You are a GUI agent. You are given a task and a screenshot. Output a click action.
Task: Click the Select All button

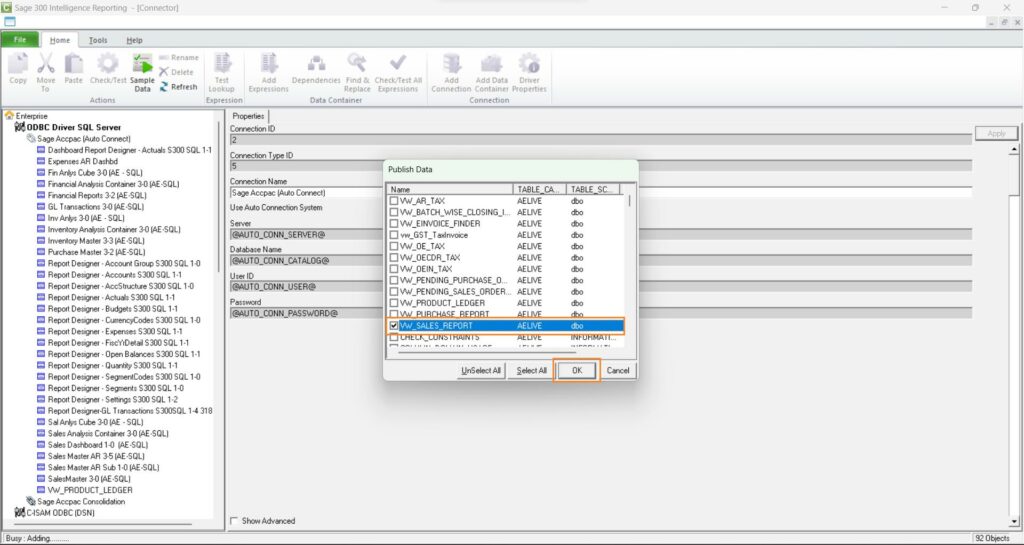531,370
